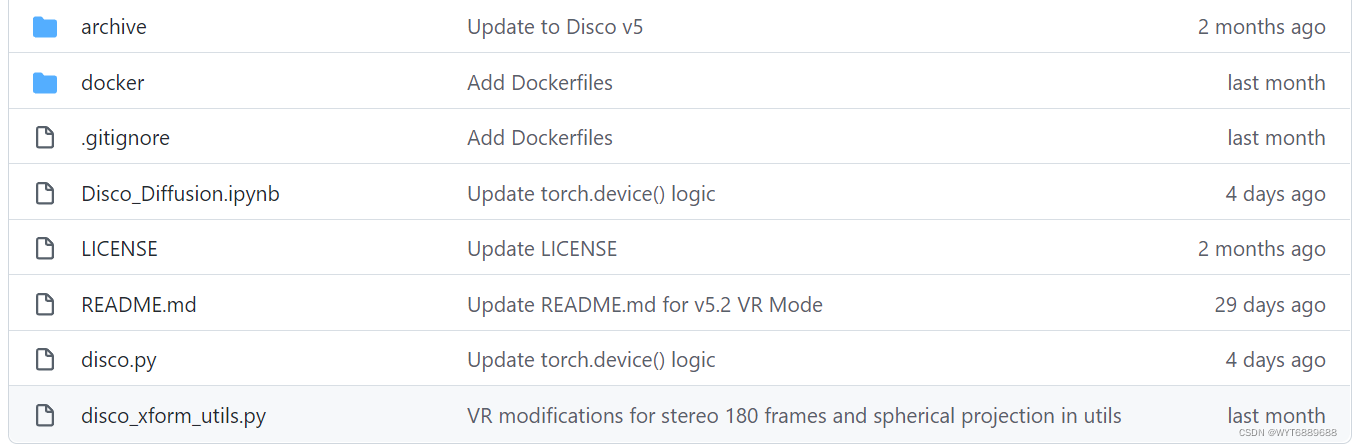The width and height of the screenshot is (1352, 446).
Task: Open the archive folder name link
Action: point(114,27)
